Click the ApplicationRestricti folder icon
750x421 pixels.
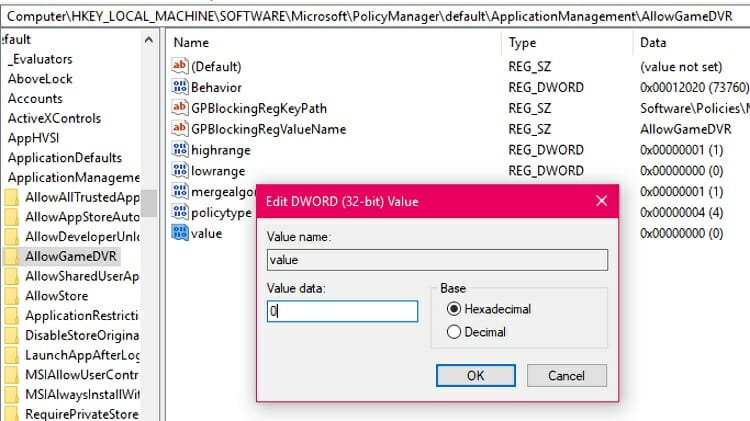[x=11, y=315]
